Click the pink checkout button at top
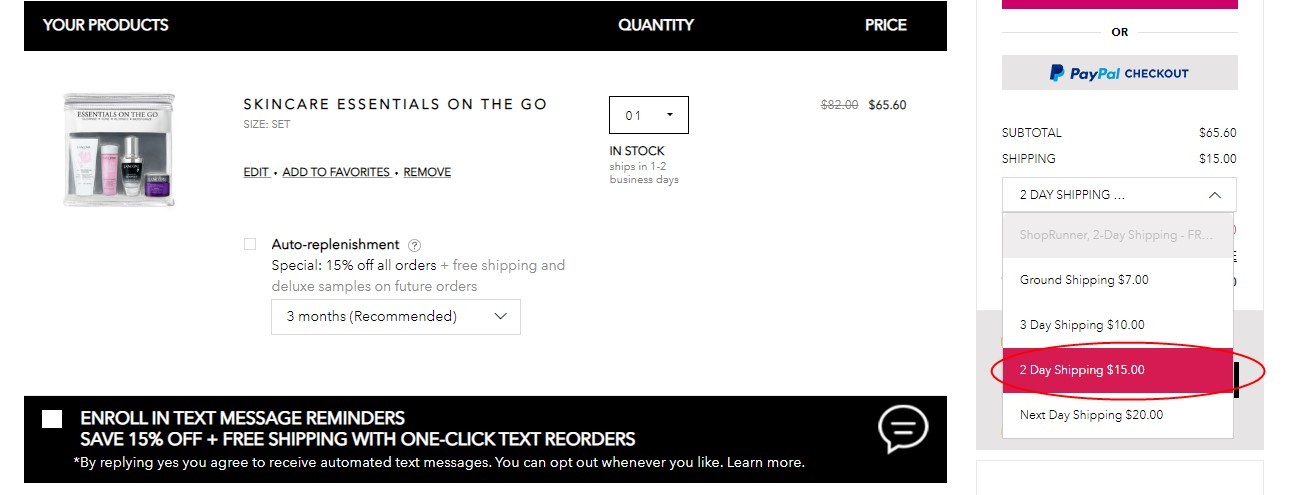Image resolution: width=1311 pixels, height=495 pixels. 1119,4
